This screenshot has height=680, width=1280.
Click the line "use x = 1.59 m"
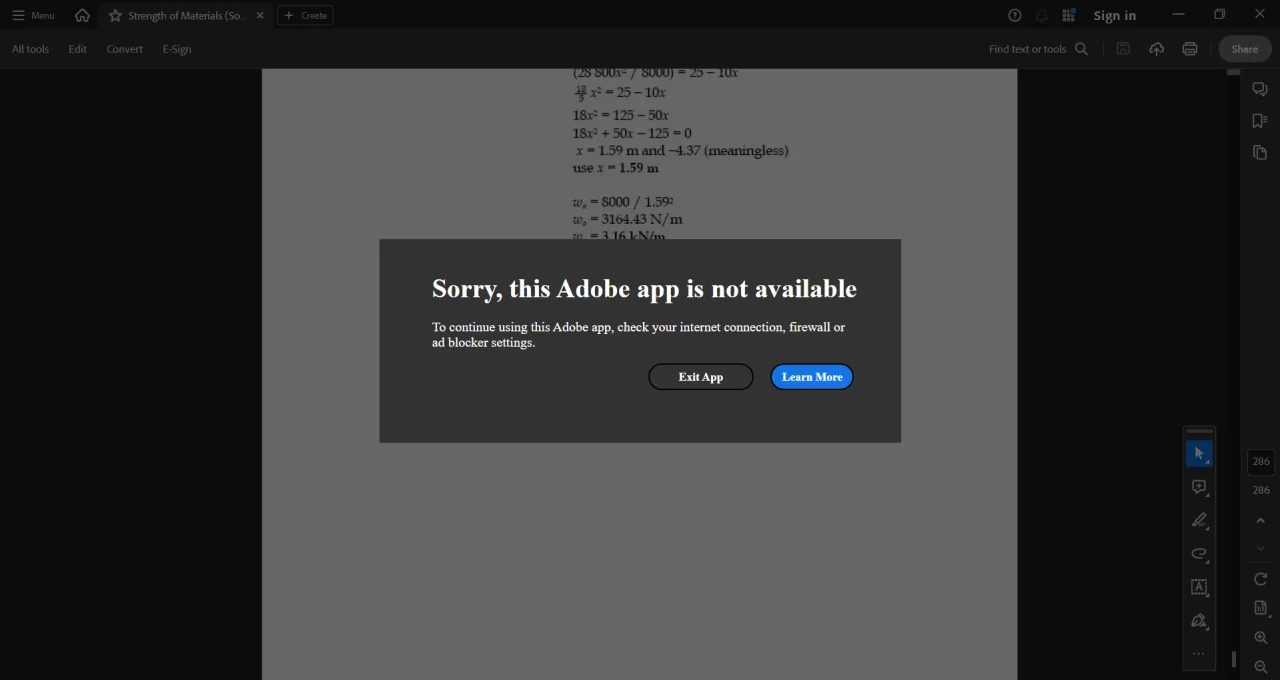pos(615,168)
